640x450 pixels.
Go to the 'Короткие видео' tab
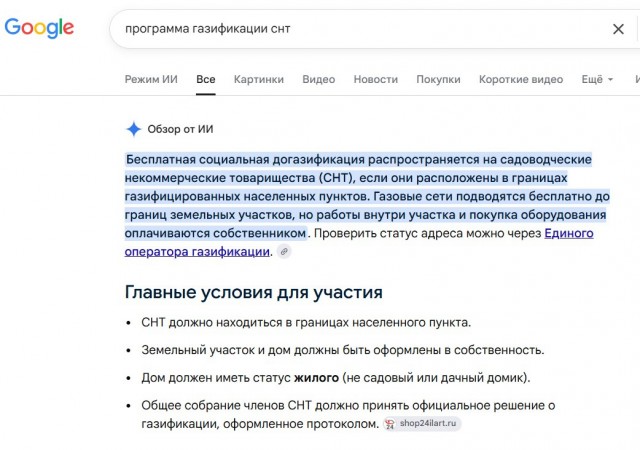[x=521, y=79]
